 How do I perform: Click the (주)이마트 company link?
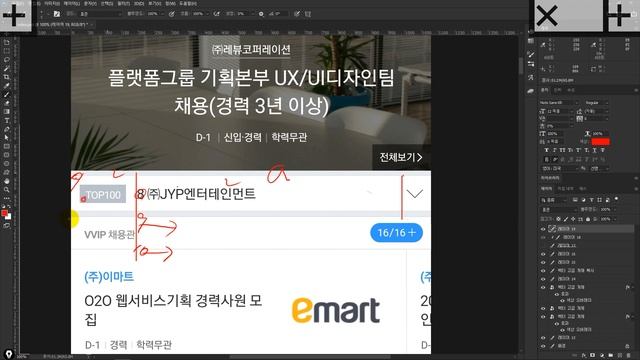109,277
